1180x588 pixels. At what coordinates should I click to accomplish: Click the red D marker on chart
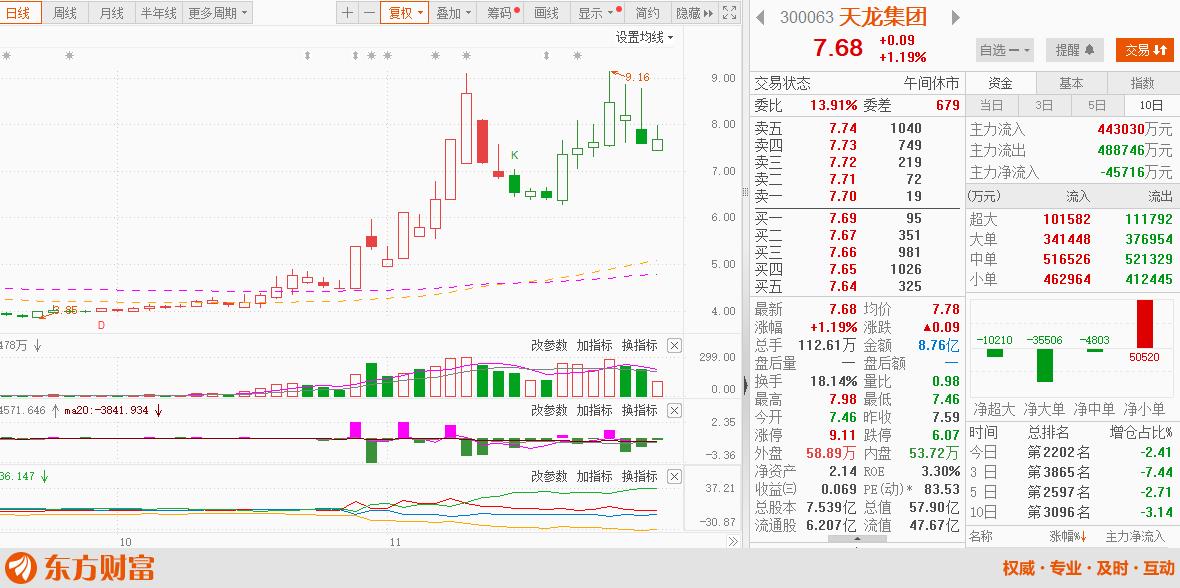click(x=101, y=325)
